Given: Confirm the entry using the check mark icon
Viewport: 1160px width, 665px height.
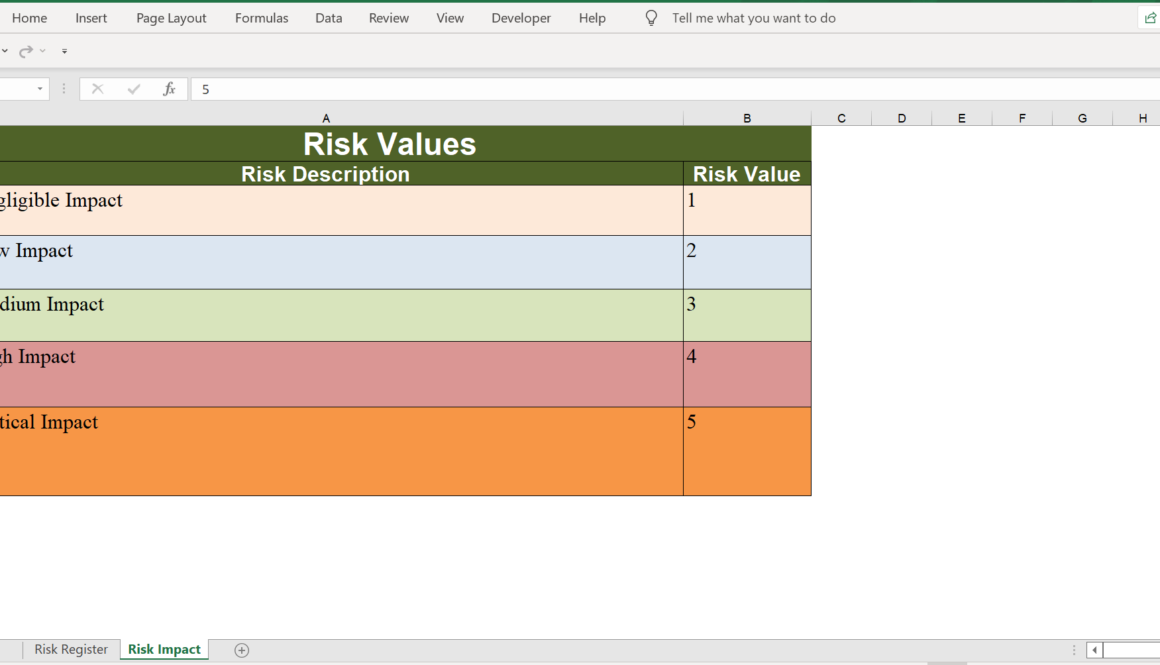Looking at the screenshot, I should point(133,89).
